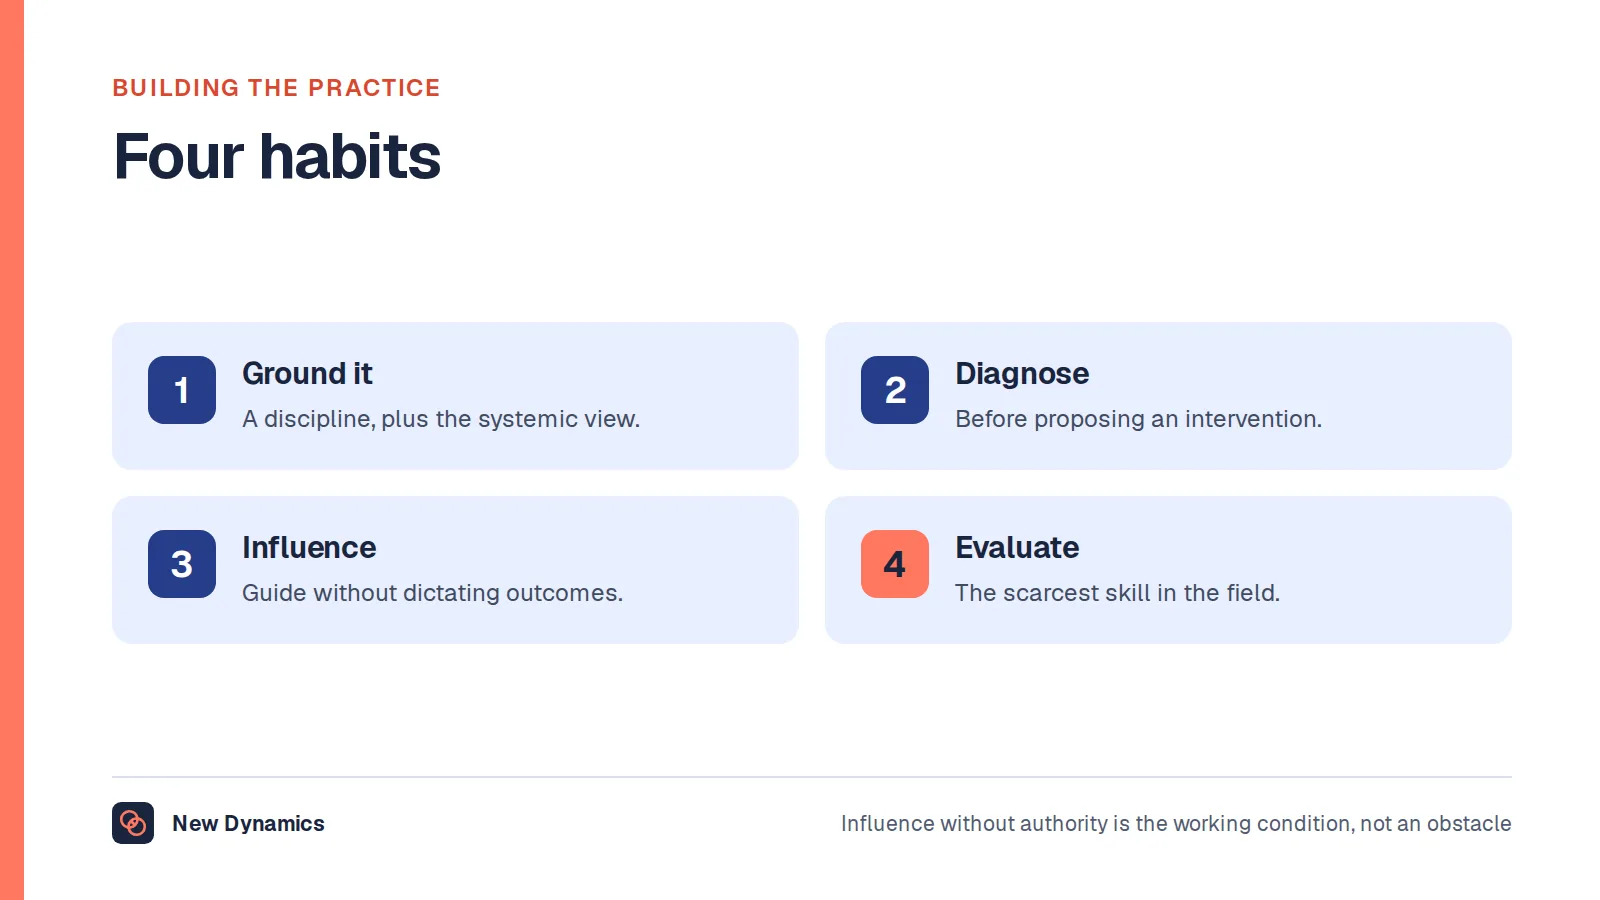Select the 'Ground it' heading
The image size is (1600, 900).
point(307,374)
